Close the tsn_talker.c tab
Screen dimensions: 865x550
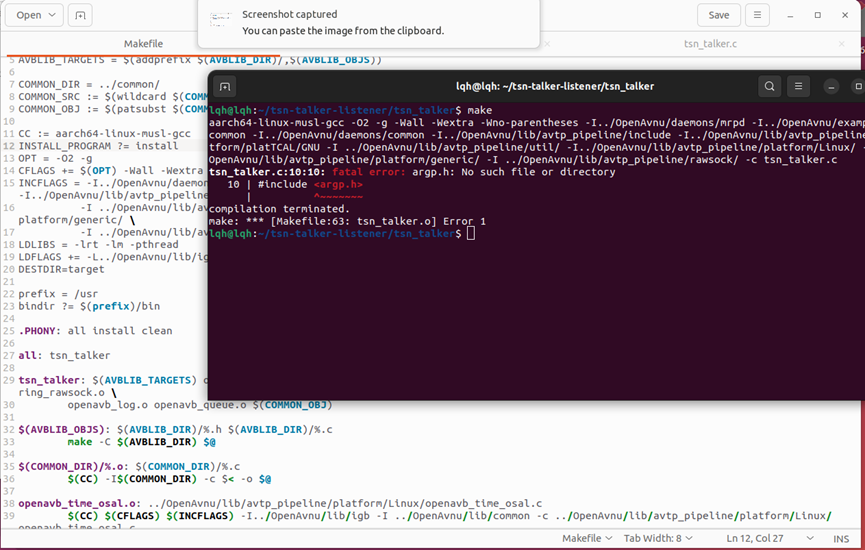(841, 44)
